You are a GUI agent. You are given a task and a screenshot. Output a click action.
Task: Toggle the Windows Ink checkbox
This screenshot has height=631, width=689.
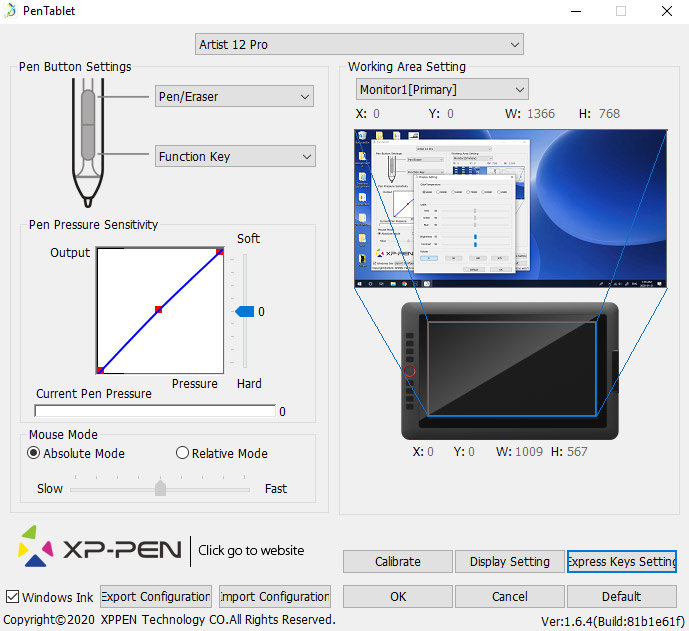tap(12, 597)
